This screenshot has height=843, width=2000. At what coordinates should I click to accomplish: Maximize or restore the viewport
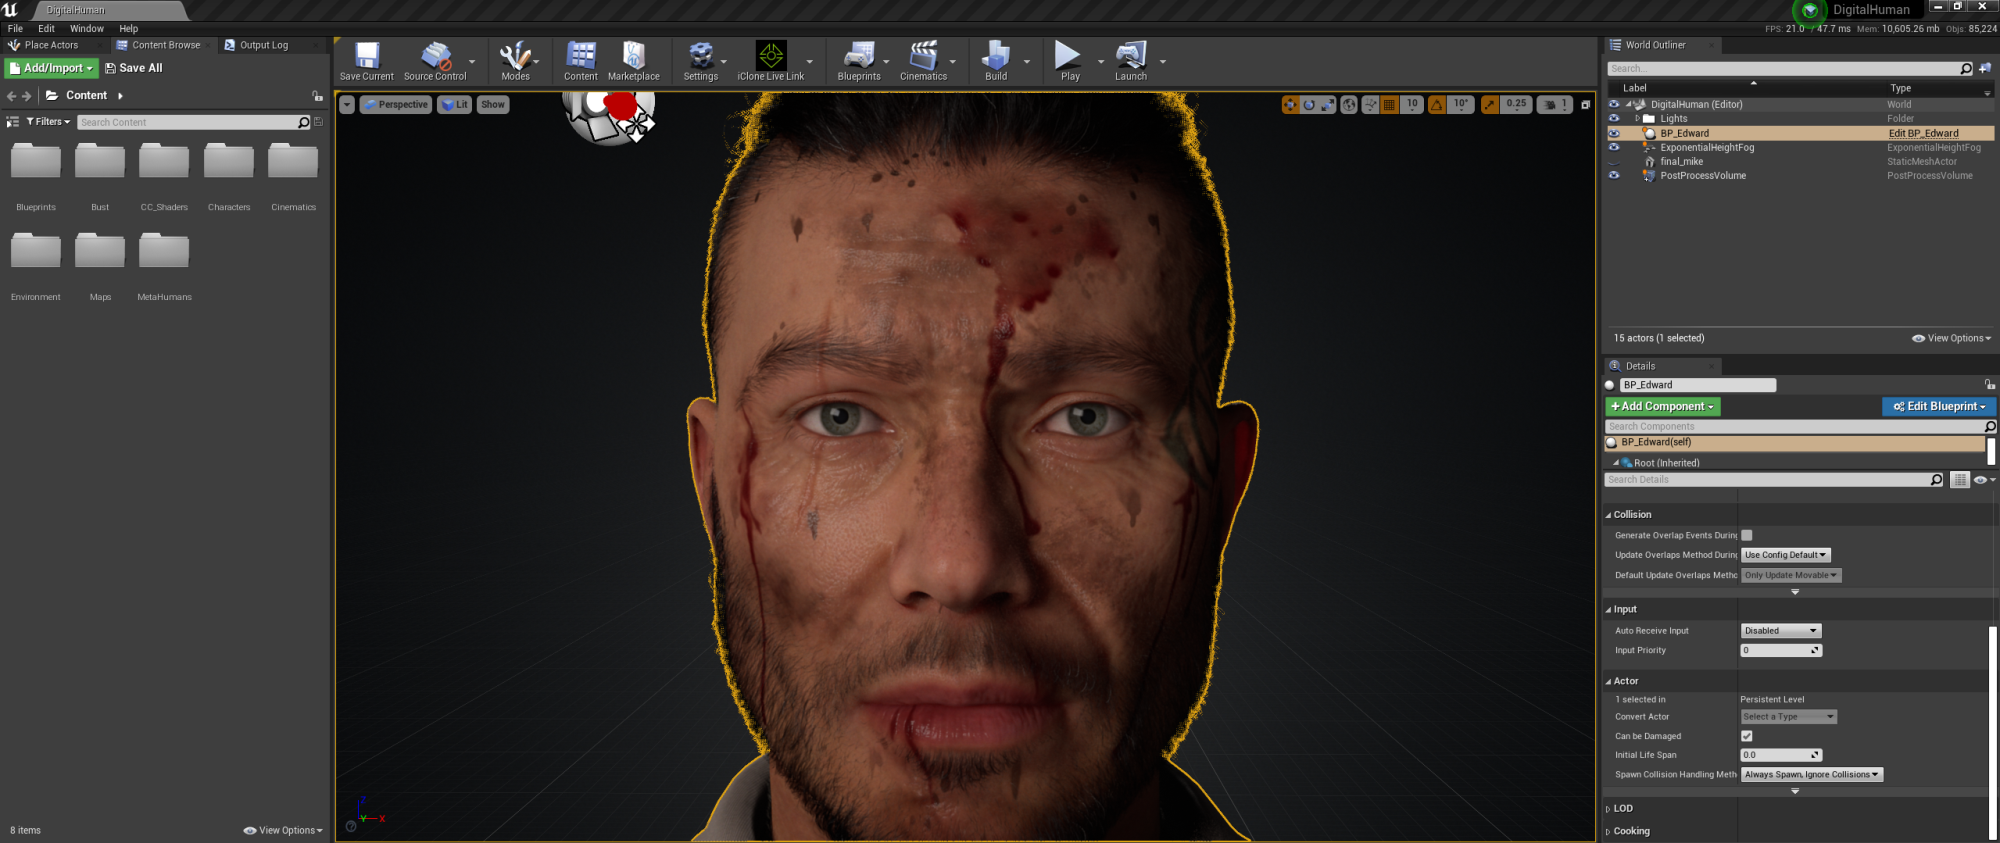(1585, 104)
